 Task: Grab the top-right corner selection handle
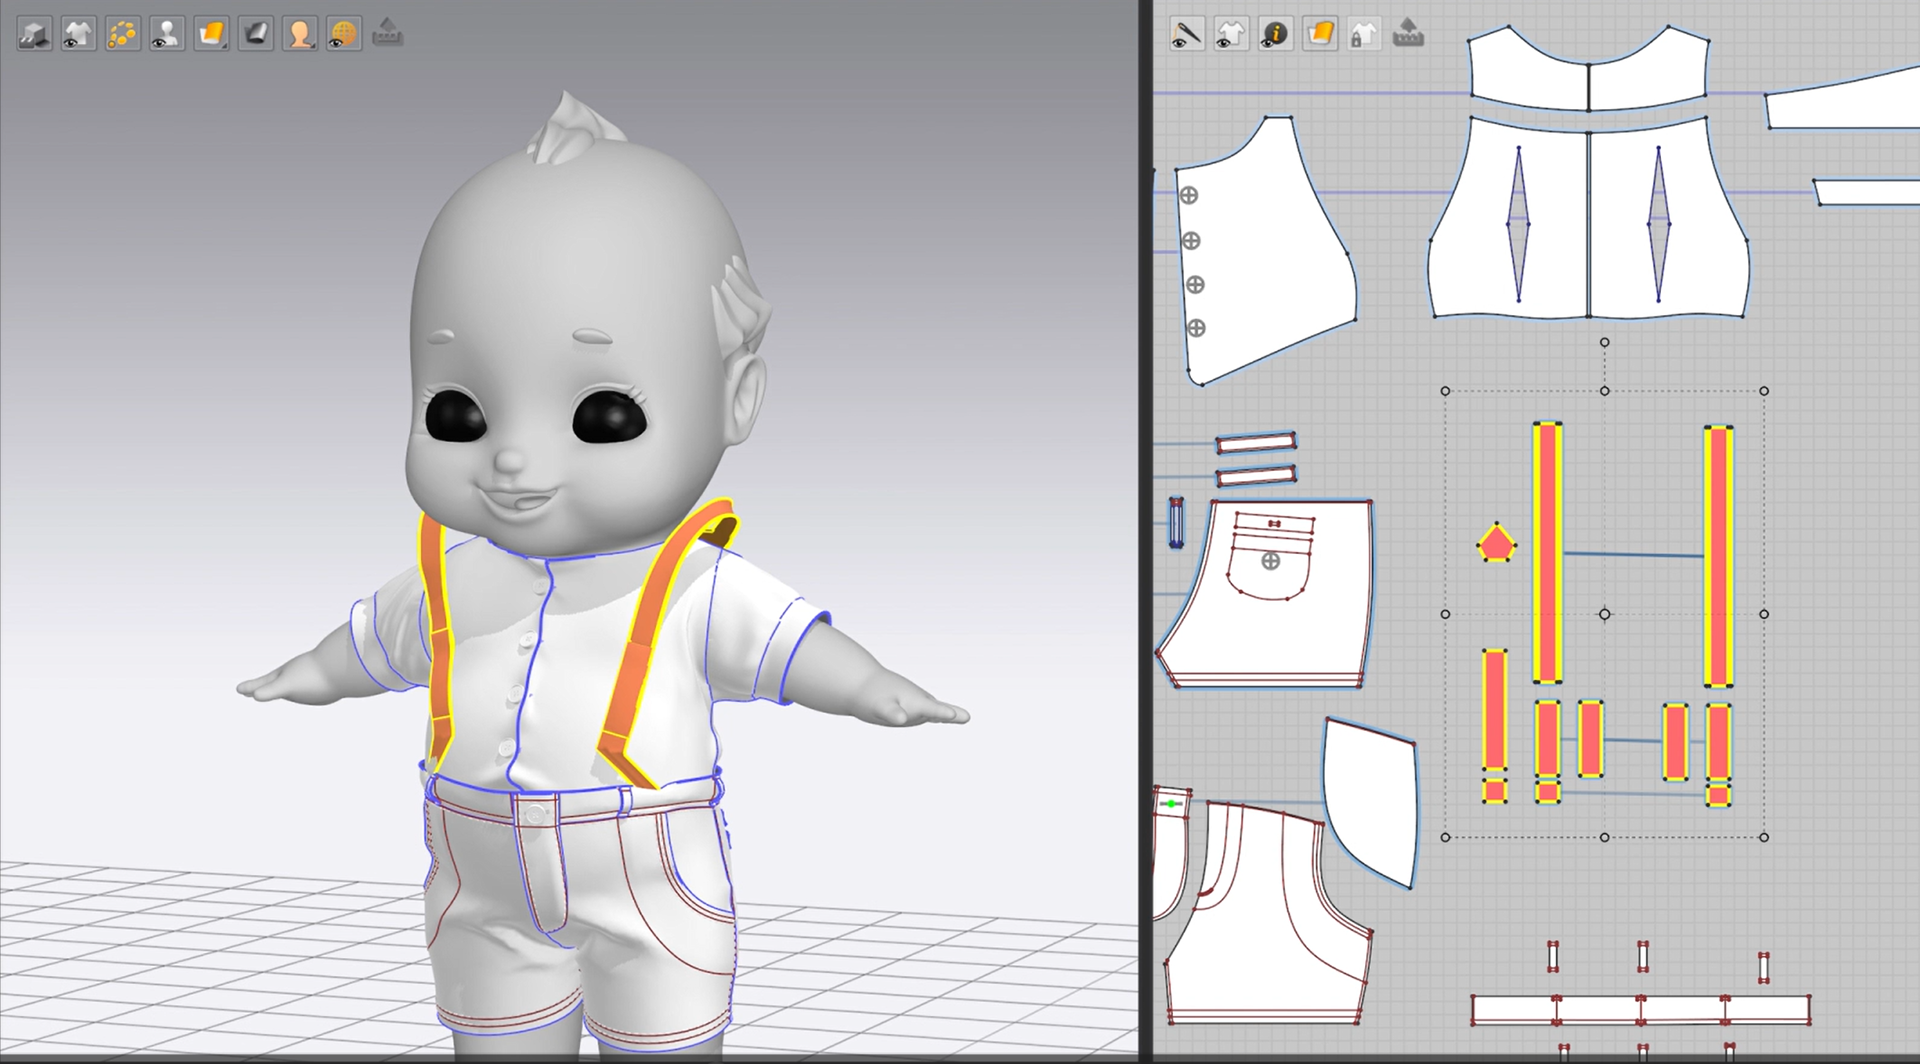click(x=1764, y=391)
